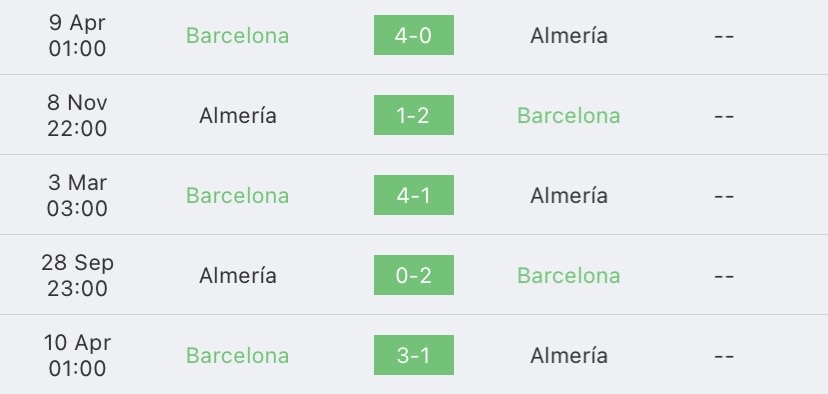Screen dimensions: 828x394
Task: Select Barcelona away team on 28 Sep
Action: tap(569, 276)
